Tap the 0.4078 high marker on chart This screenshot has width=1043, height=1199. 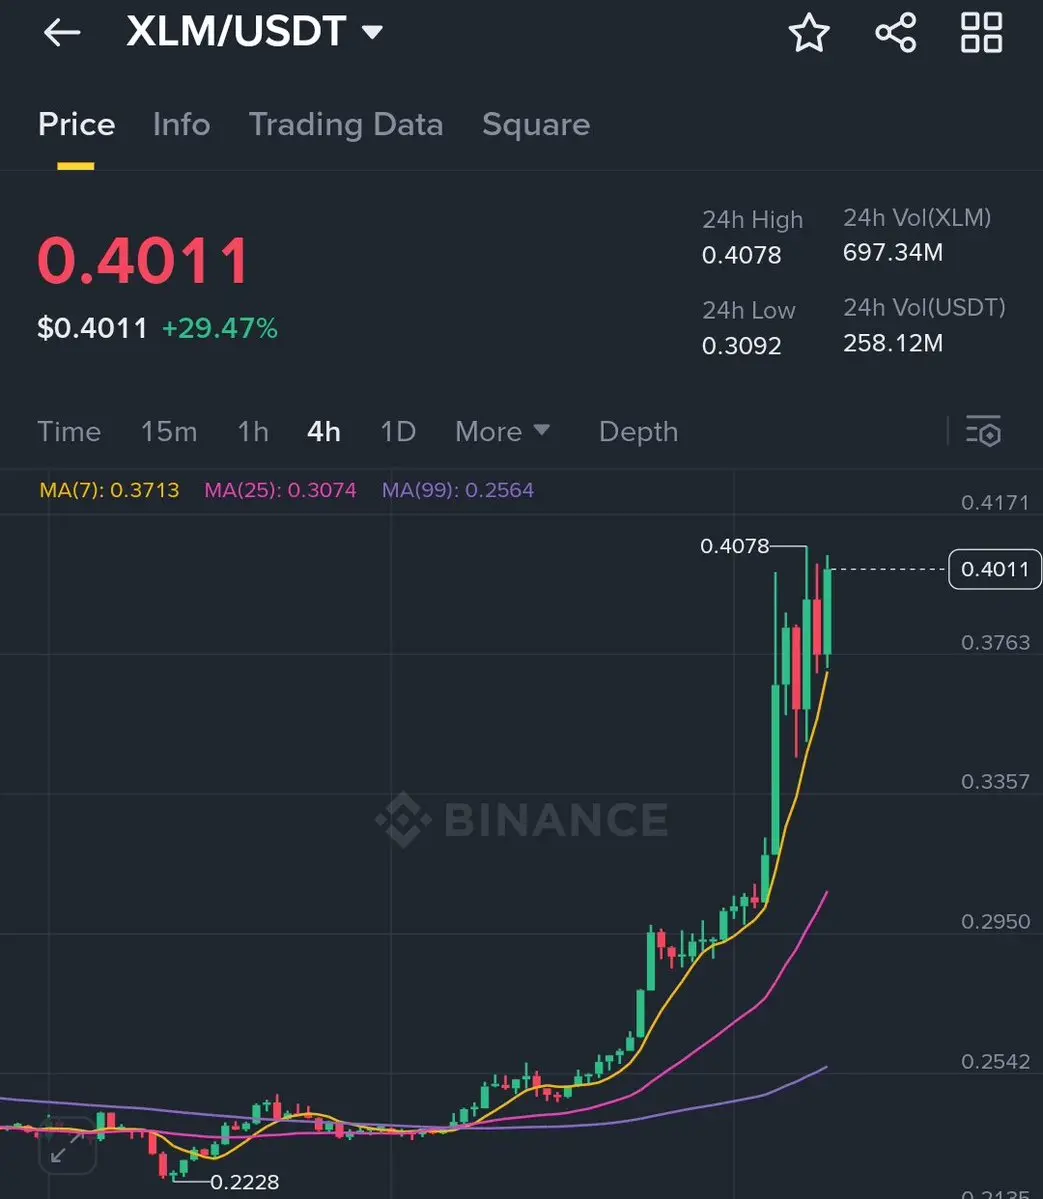click(x=734, y=546)
